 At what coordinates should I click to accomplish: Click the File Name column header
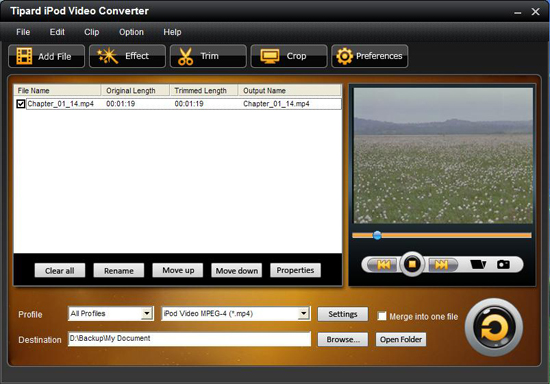pyautogui.click(x=58, y=90)
